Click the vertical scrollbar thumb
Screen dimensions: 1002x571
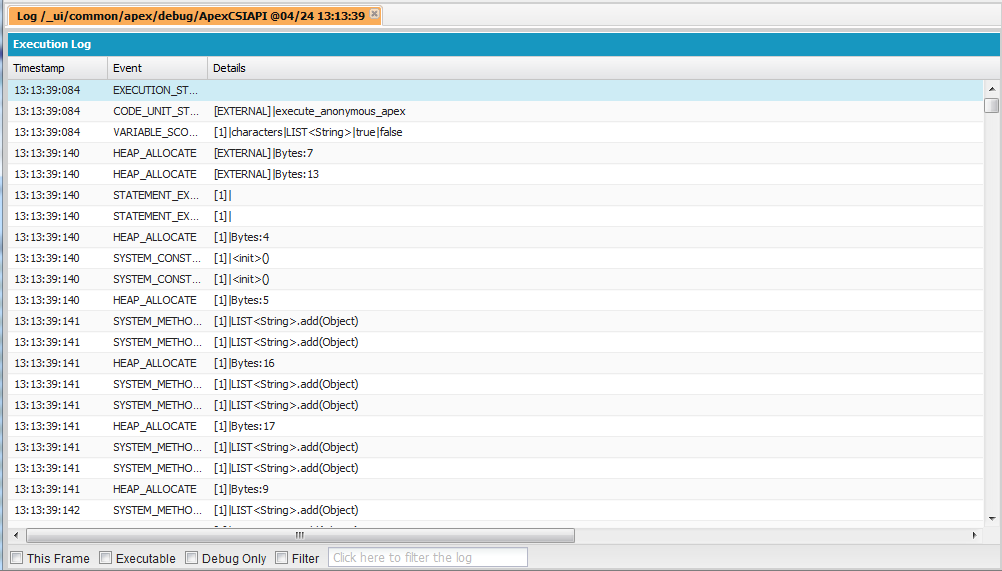(992, 105)
